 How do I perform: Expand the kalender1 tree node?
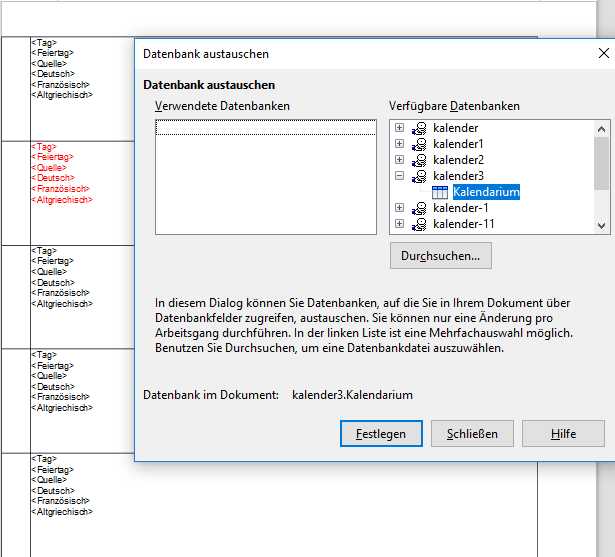tap(400, 144)
